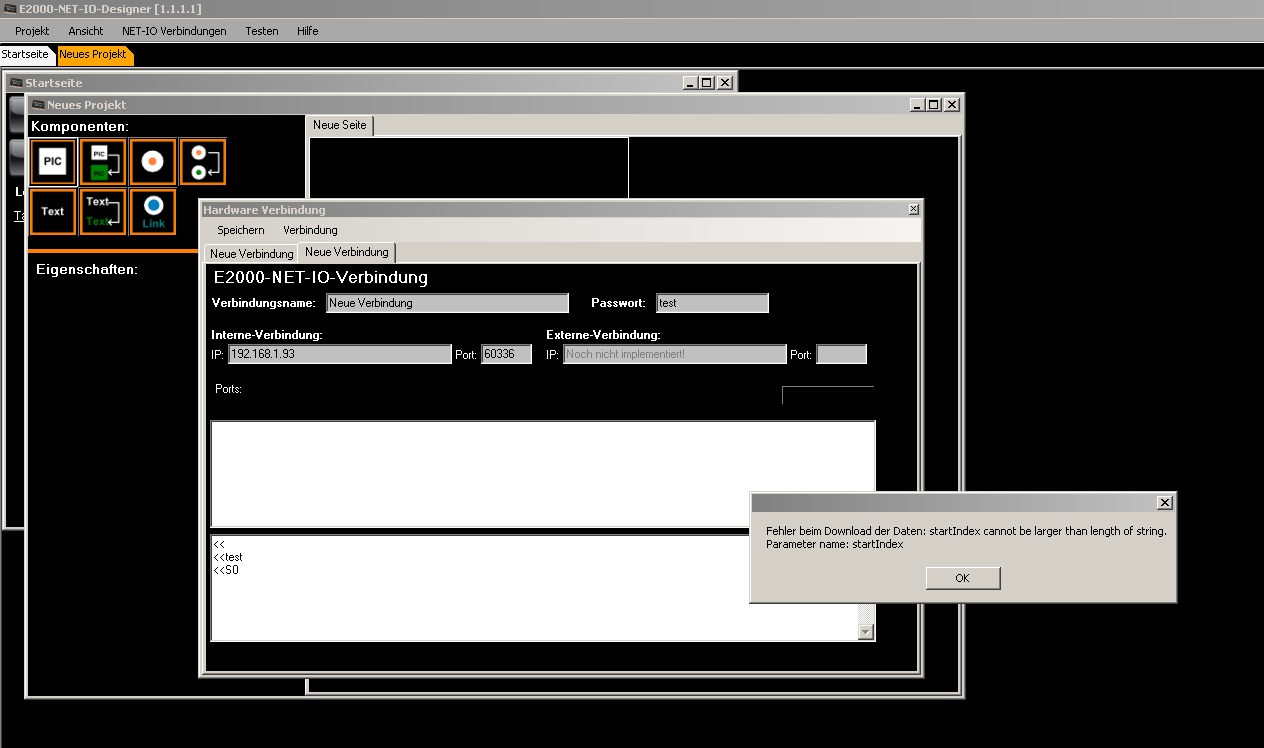Click OK in the error dialog
The height and width of the screenshot is (748, 1264).
tap(962, 578)
